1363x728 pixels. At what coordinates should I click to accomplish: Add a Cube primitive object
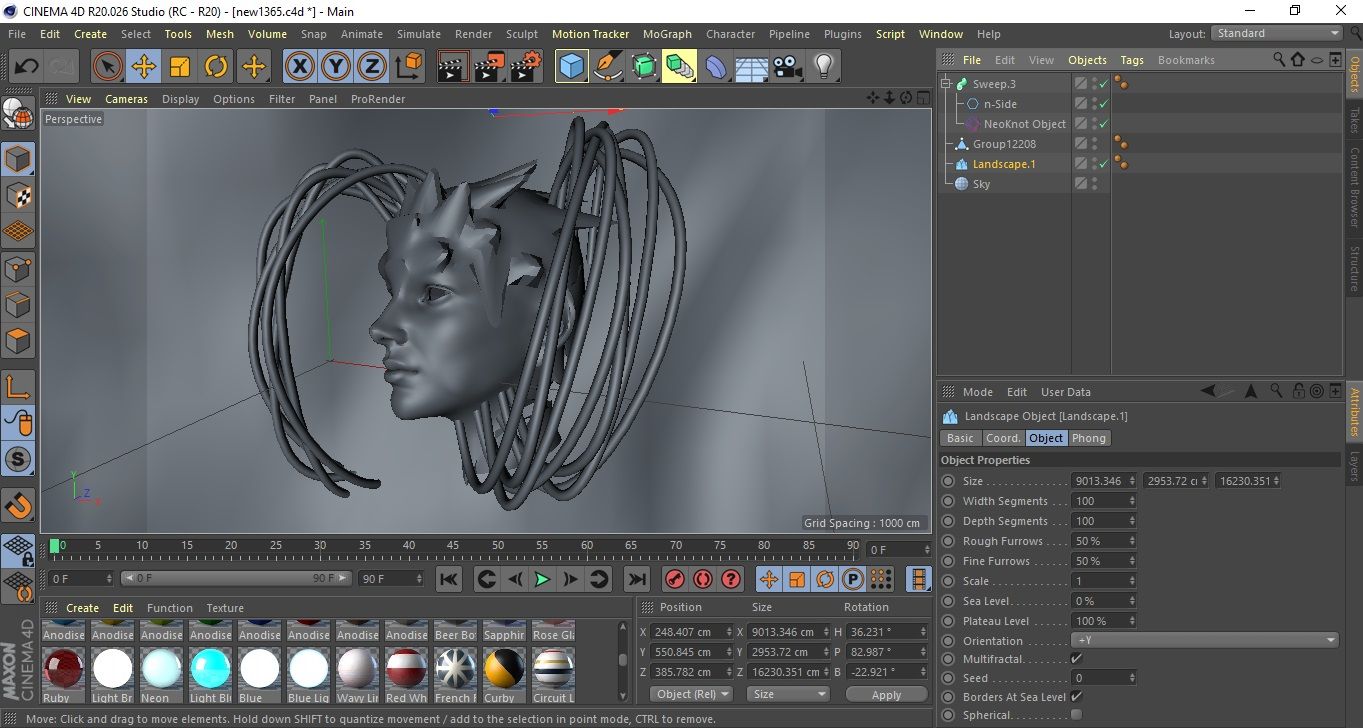point(572,67)
